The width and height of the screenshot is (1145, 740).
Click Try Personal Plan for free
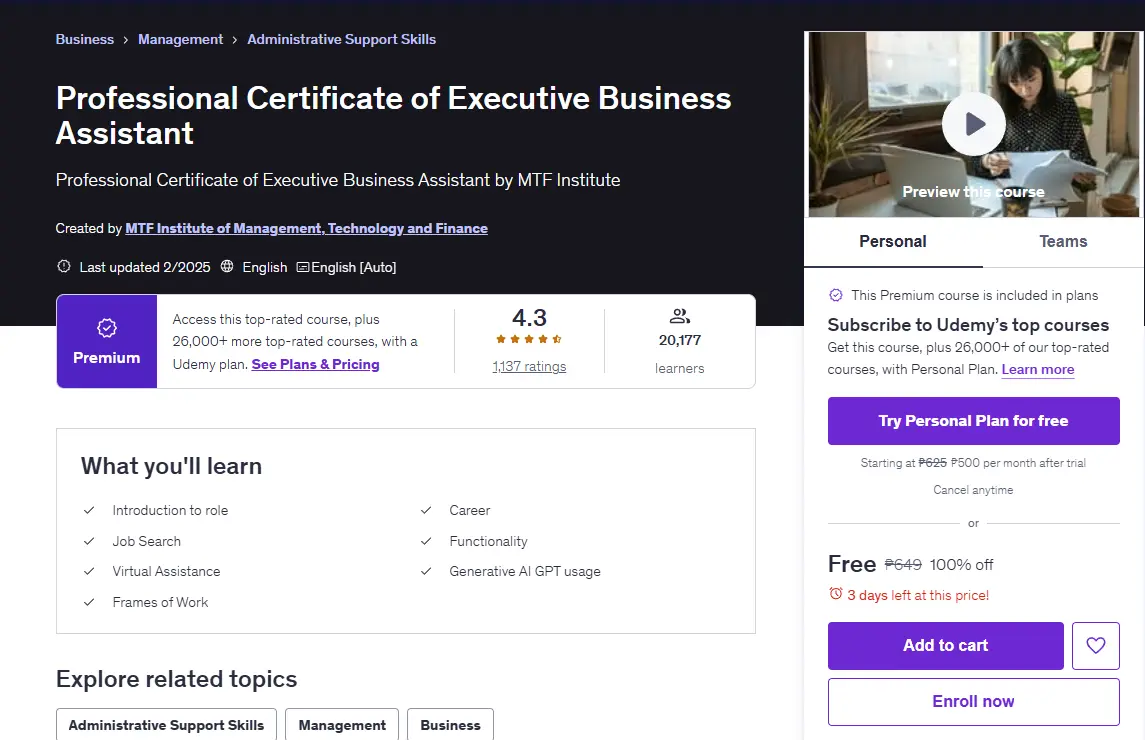click(973, 421)
